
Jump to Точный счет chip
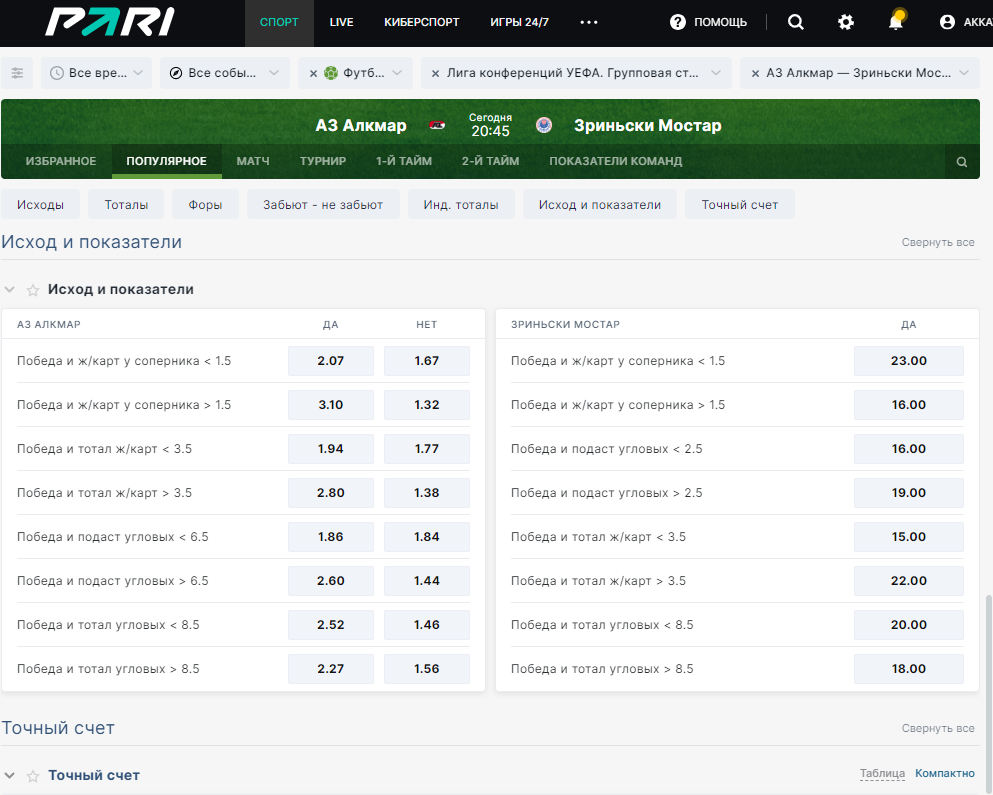click(740, 205)
